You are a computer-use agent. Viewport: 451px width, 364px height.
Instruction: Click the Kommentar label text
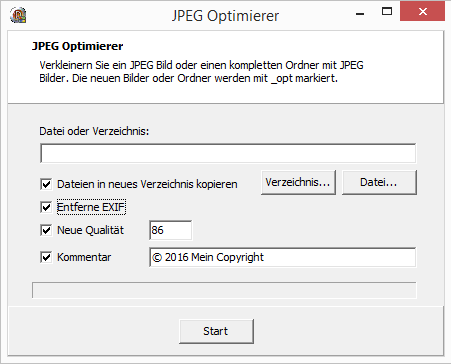tap(84, 257)
